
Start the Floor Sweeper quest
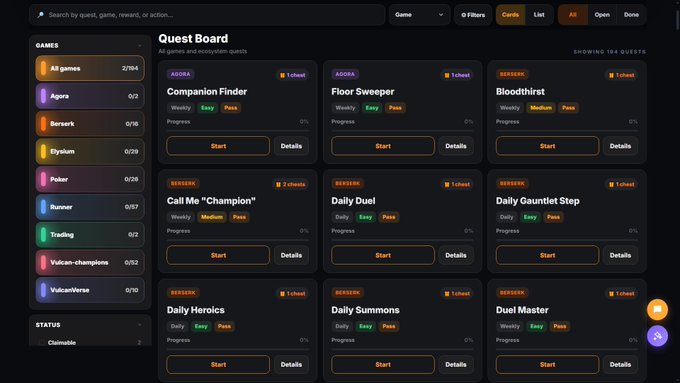point(383,146)
